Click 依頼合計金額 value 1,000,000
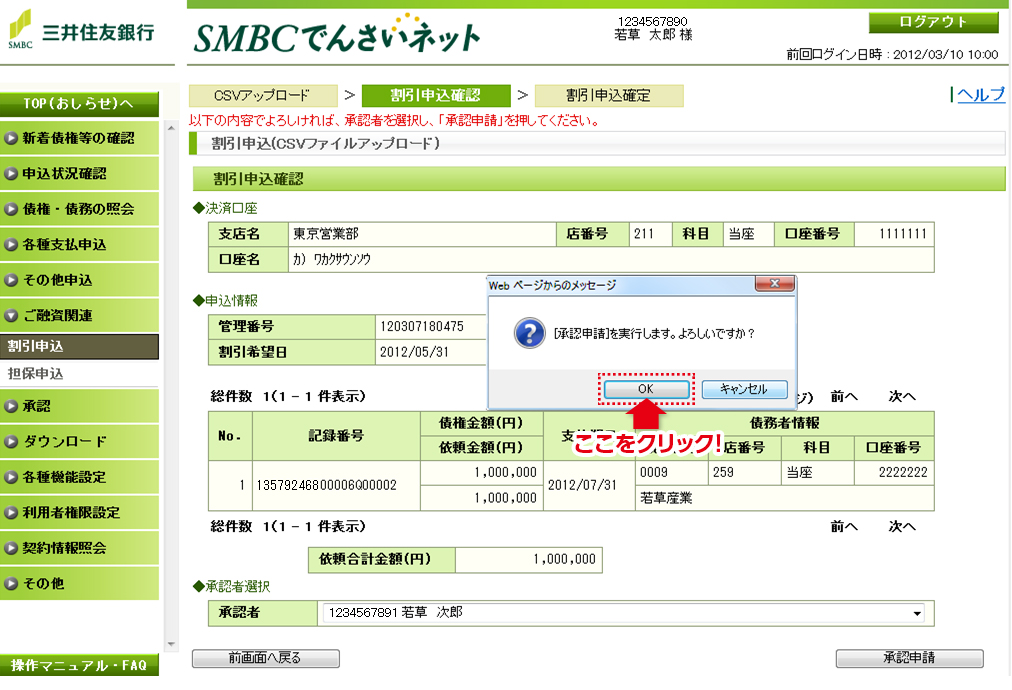1012x690 pixels. 564,559
